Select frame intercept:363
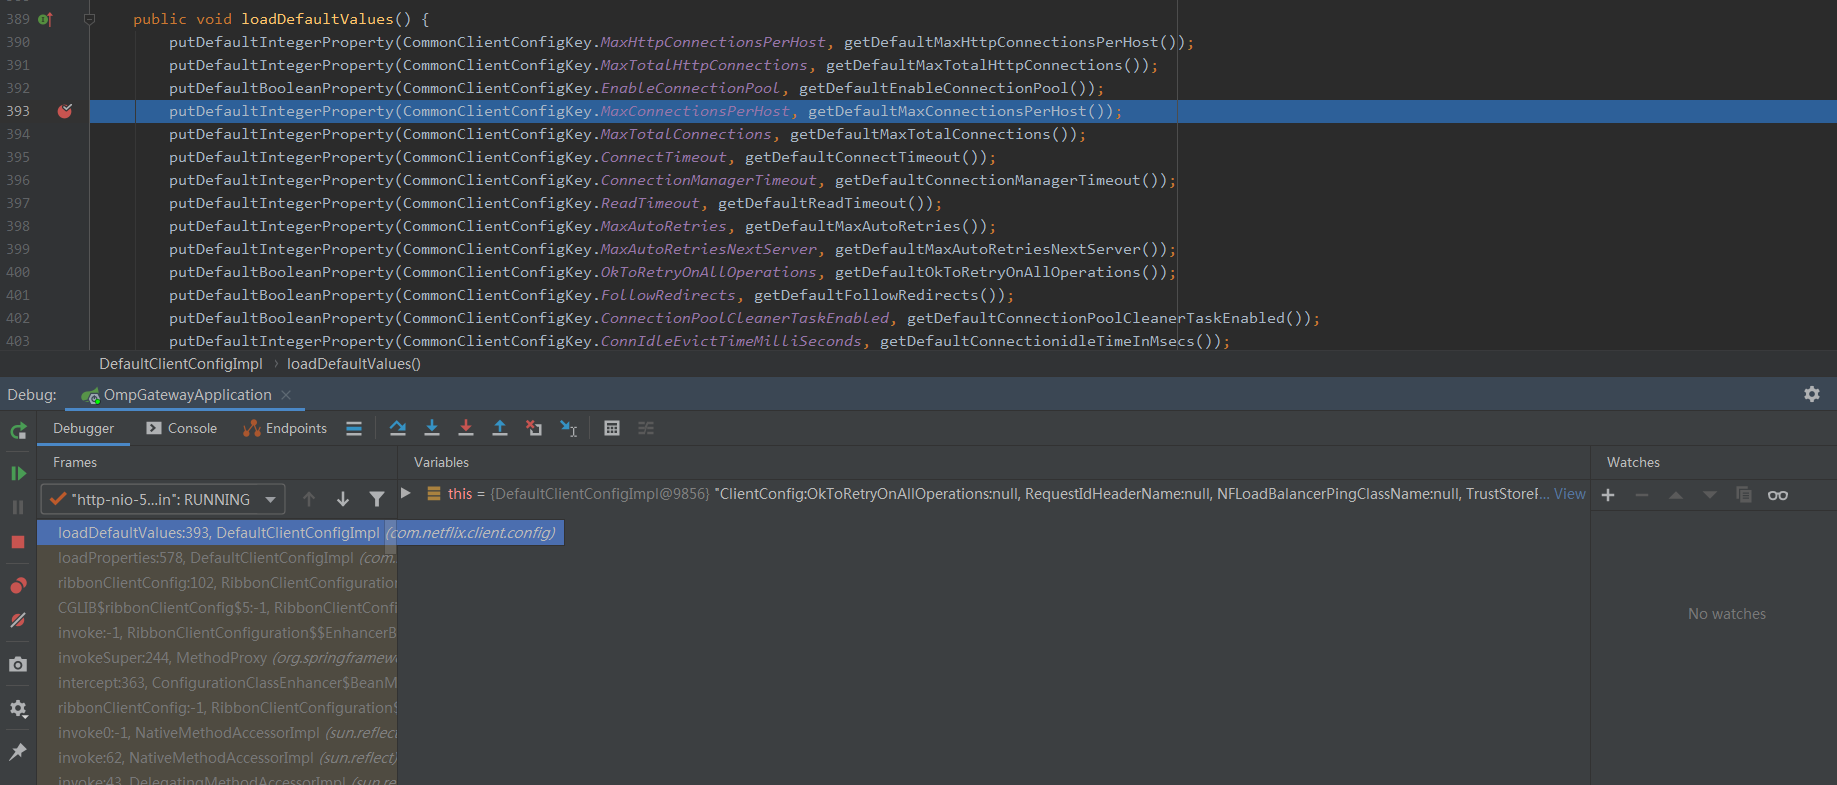This screenshot has width=1837, height=785. click(217, 683)
